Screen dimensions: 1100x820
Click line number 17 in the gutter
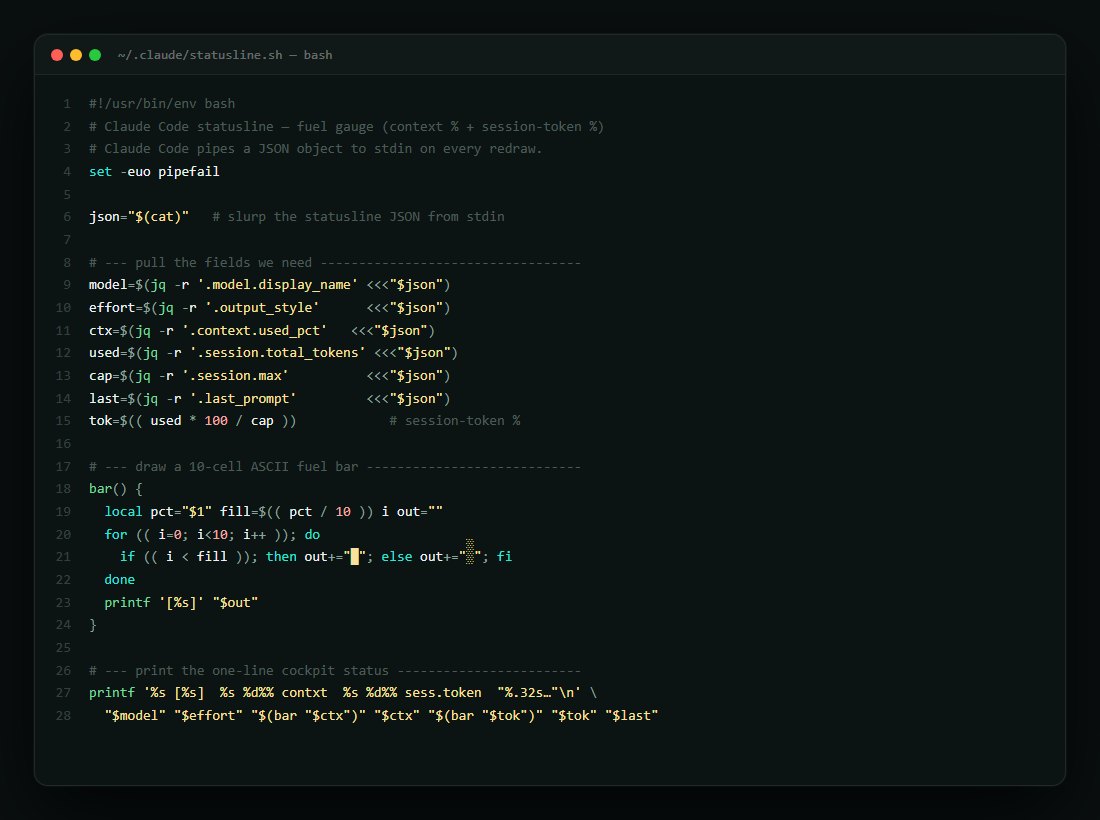[63, 466]
